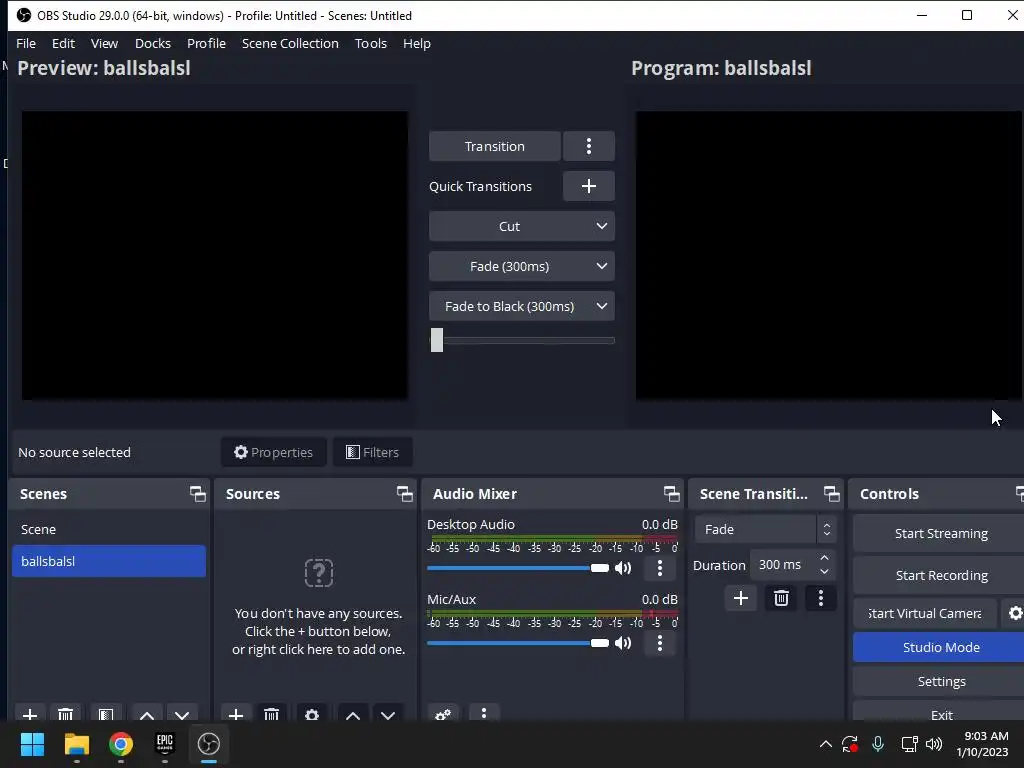Open the Scene Collection menu
This screenshot has width=1024, height=768.
pyautogui.click(x=290, y=43)
